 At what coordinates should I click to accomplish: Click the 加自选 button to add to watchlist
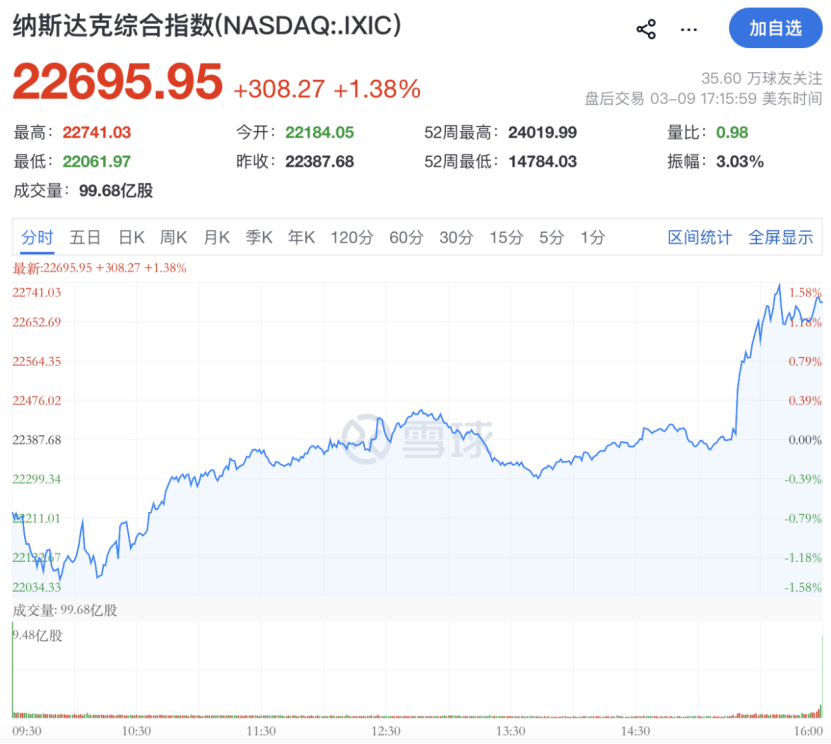pos(775,27)
